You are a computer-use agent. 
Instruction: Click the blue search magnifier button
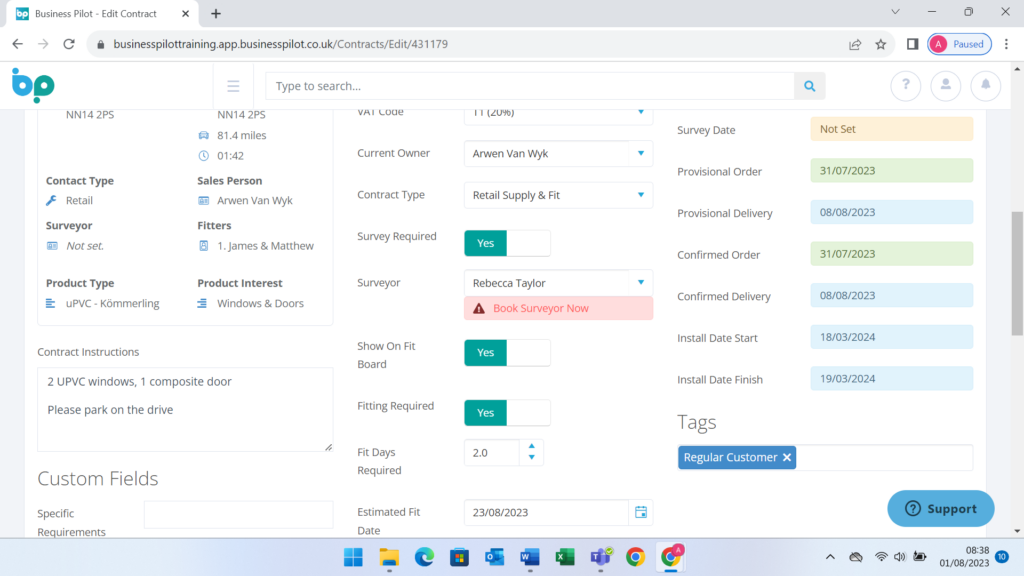(809, 86)
